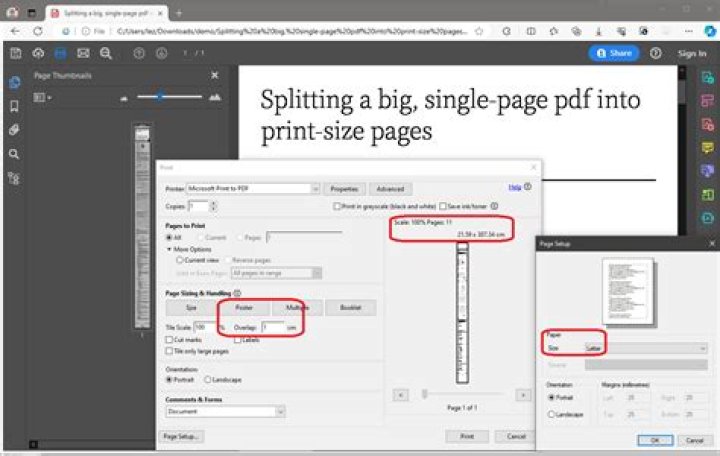The height and width of the screenshot is (456, 720).
Task: Click the Advanced button
Action: pyautogui.click(x=390, y=189)
